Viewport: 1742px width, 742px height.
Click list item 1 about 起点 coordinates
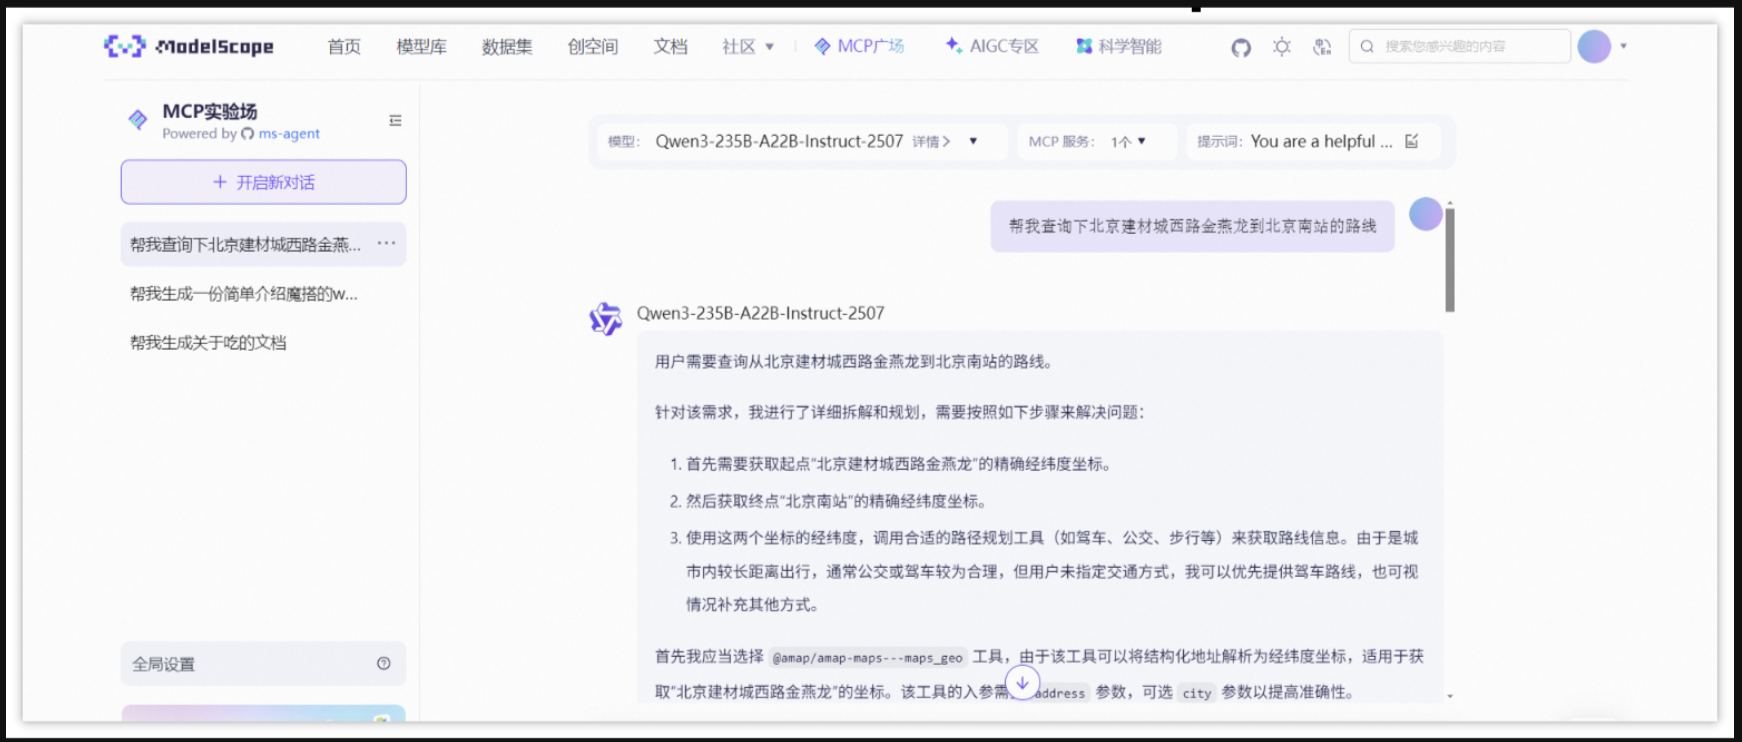[891, 464]
